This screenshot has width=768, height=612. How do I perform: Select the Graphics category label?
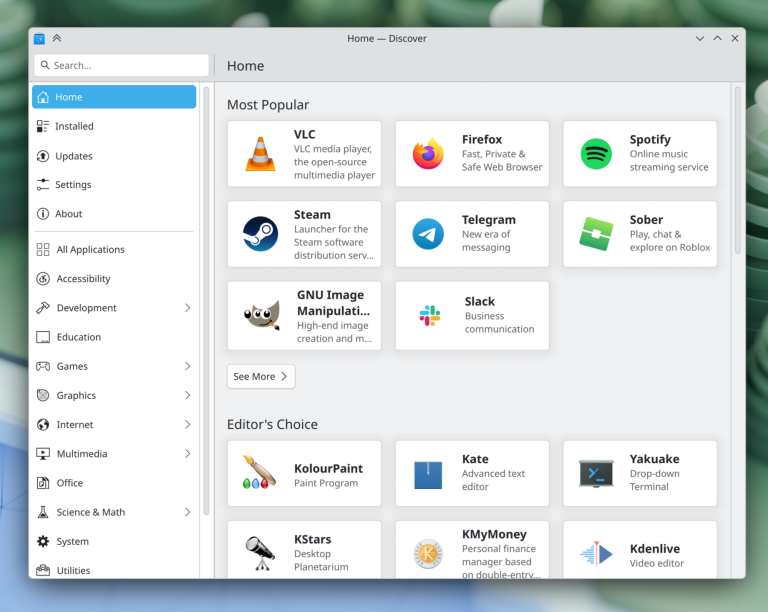[76, 396]
